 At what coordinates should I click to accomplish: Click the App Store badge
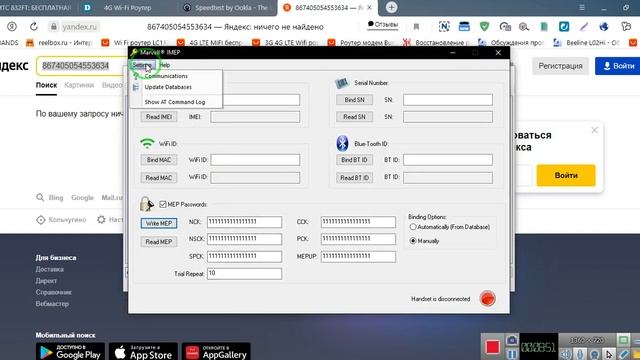pyautogui.click(x=143, y=352)
